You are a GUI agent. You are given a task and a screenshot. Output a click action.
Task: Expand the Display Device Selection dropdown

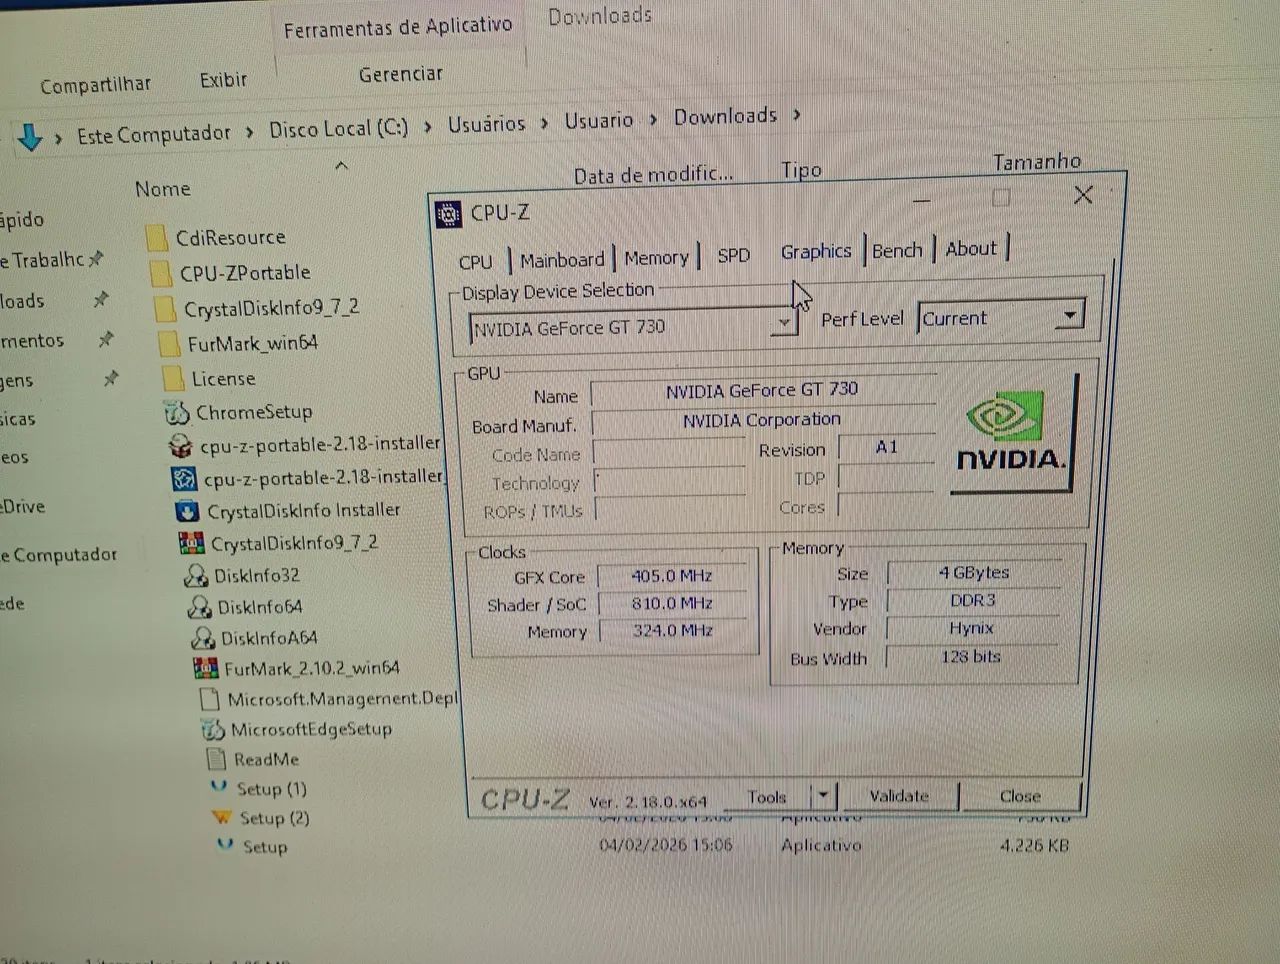[x=783, y=323]
